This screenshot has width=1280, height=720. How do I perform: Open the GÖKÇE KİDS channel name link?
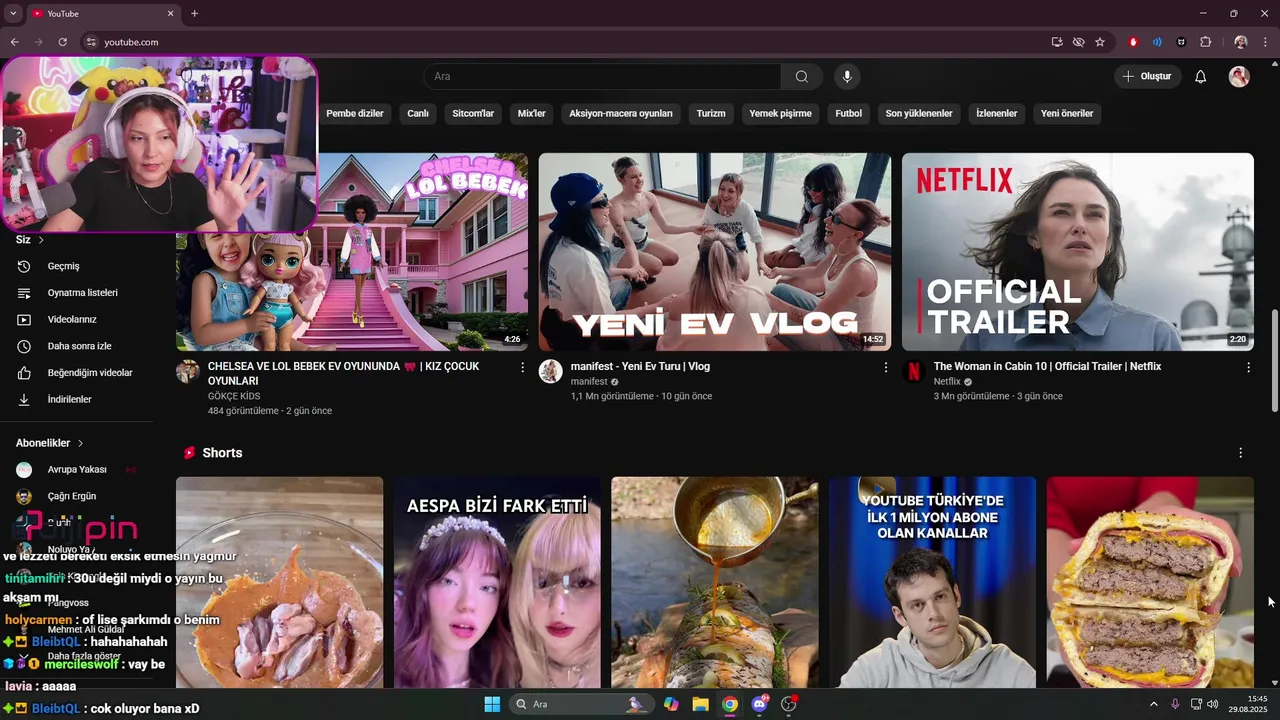pos(234,397)
